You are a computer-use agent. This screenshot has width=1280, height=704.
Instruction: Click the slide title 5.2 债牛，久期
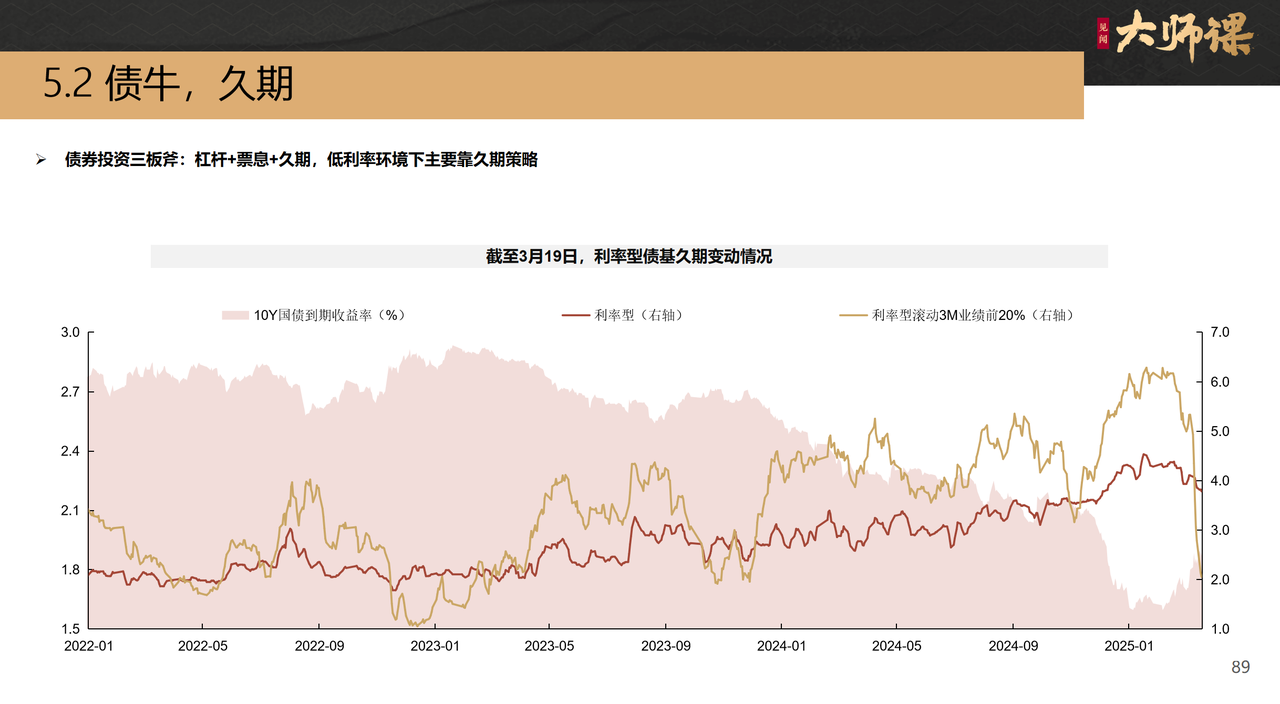[x=168, y=85]
